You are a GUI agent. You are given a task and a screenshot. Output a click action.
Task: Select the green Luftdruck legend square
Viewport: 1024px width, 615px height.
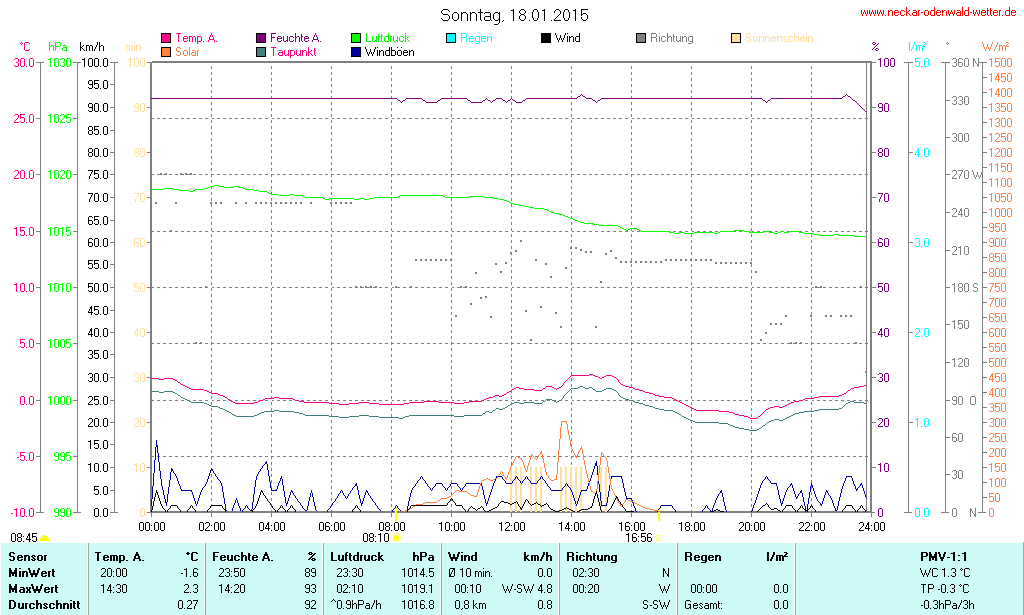(357, 38)
